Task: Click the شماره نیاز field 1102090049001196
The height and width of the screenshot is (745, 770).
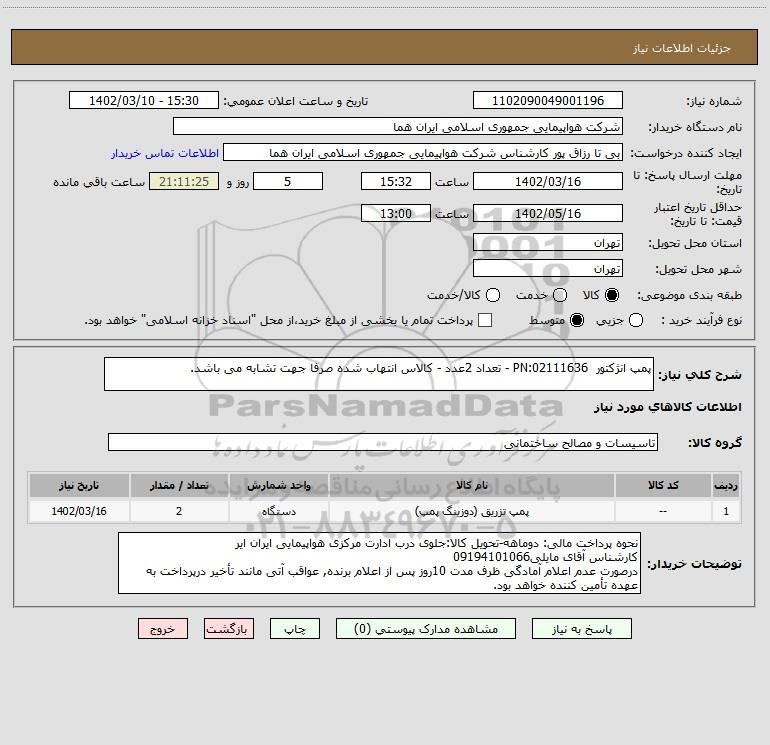Action: click(x=548, y=100)
